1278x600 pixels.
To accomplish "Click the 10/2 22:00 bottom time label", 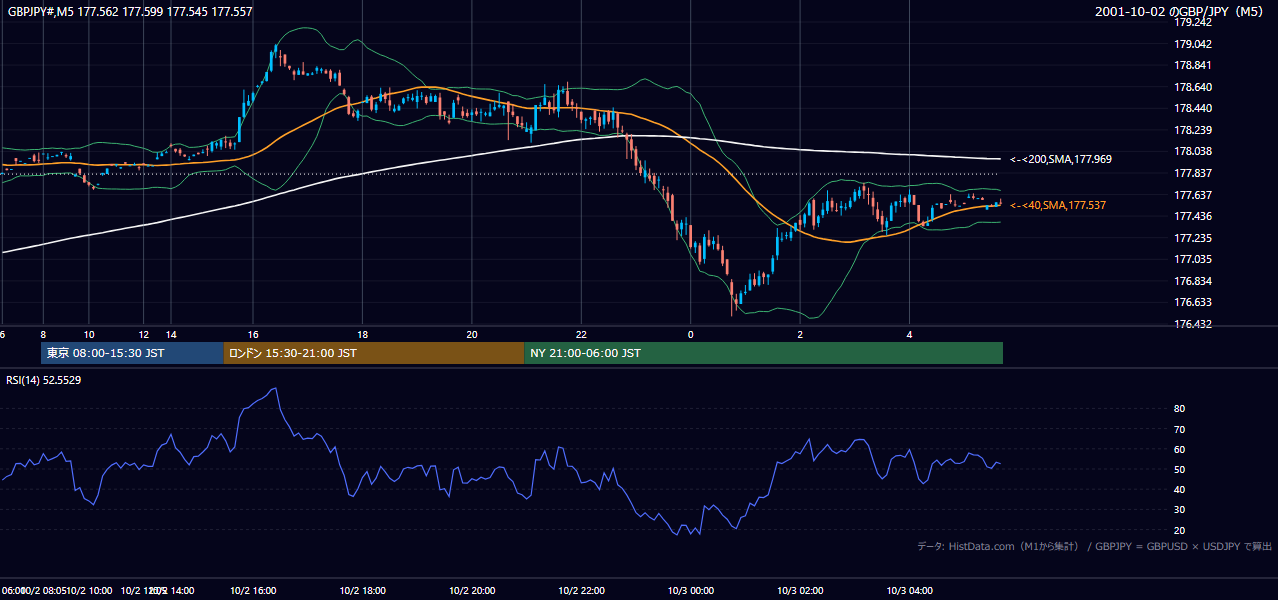I will coord(582,591).
